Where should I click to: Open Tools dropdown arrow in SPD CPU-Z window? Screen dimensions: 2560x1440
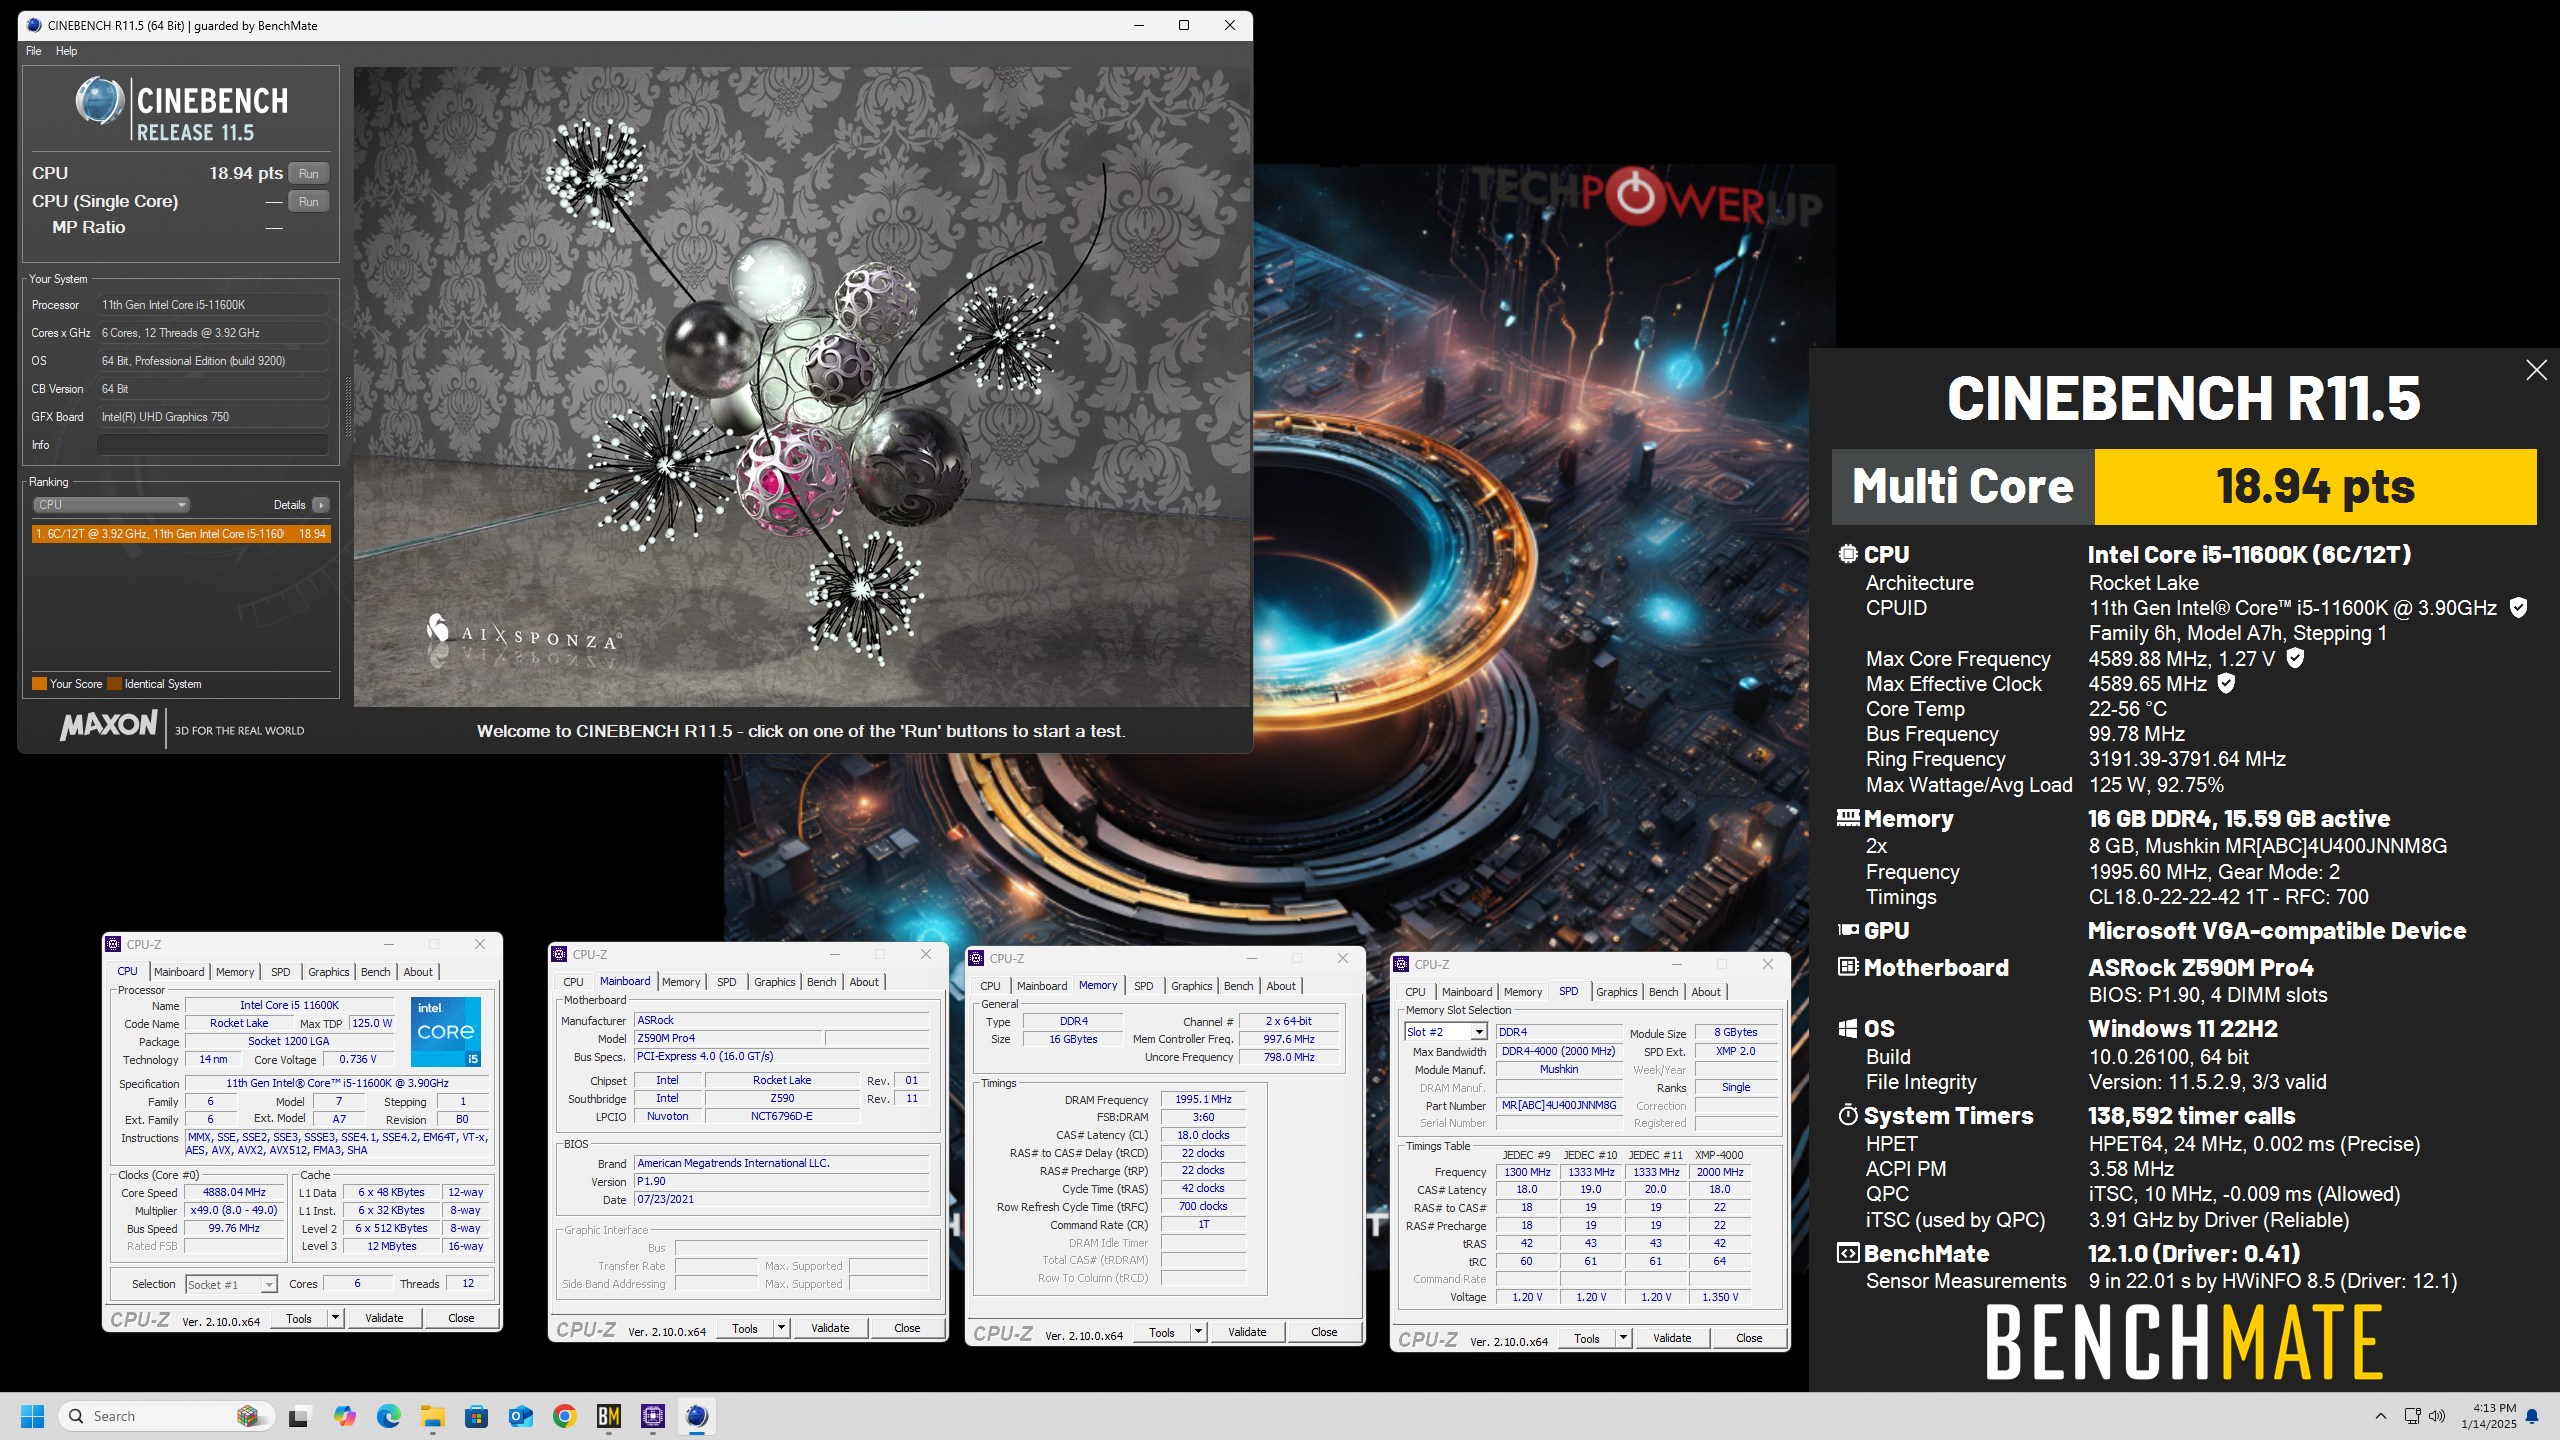(1624, 1338)
